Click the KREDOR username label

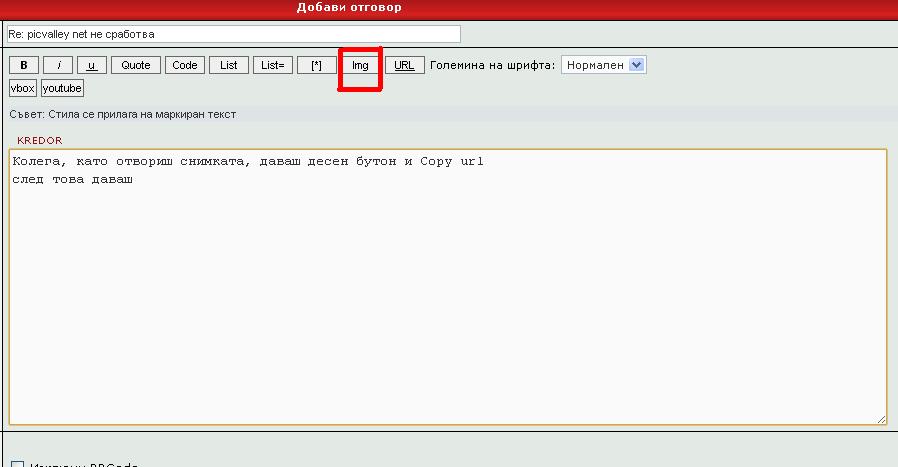point(39,141)
